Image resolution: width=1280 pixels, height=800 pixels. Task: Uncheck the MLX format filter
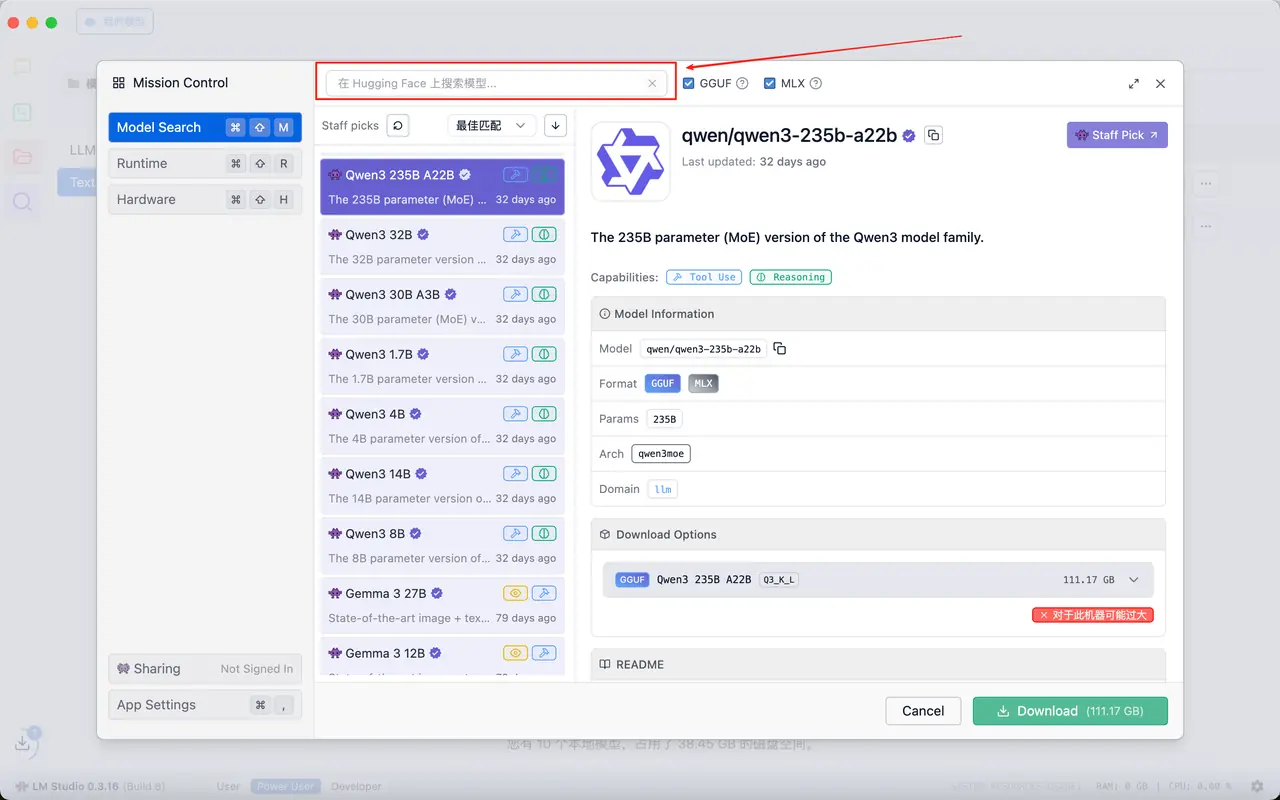(769, 83)
